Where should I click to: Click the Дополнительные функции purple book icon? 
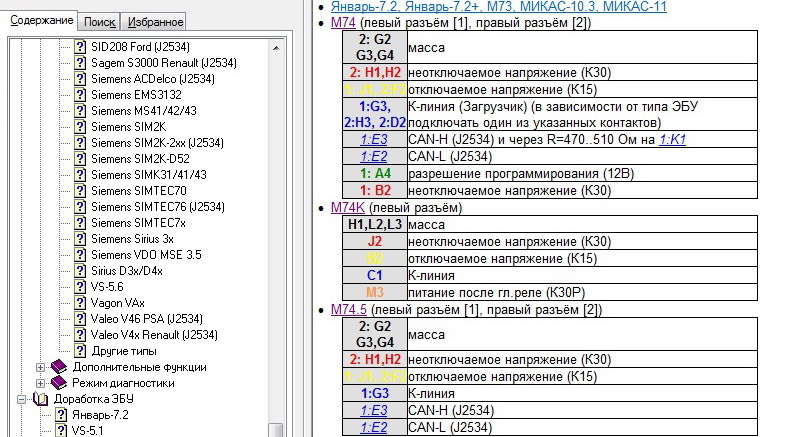tap(59, 367)
